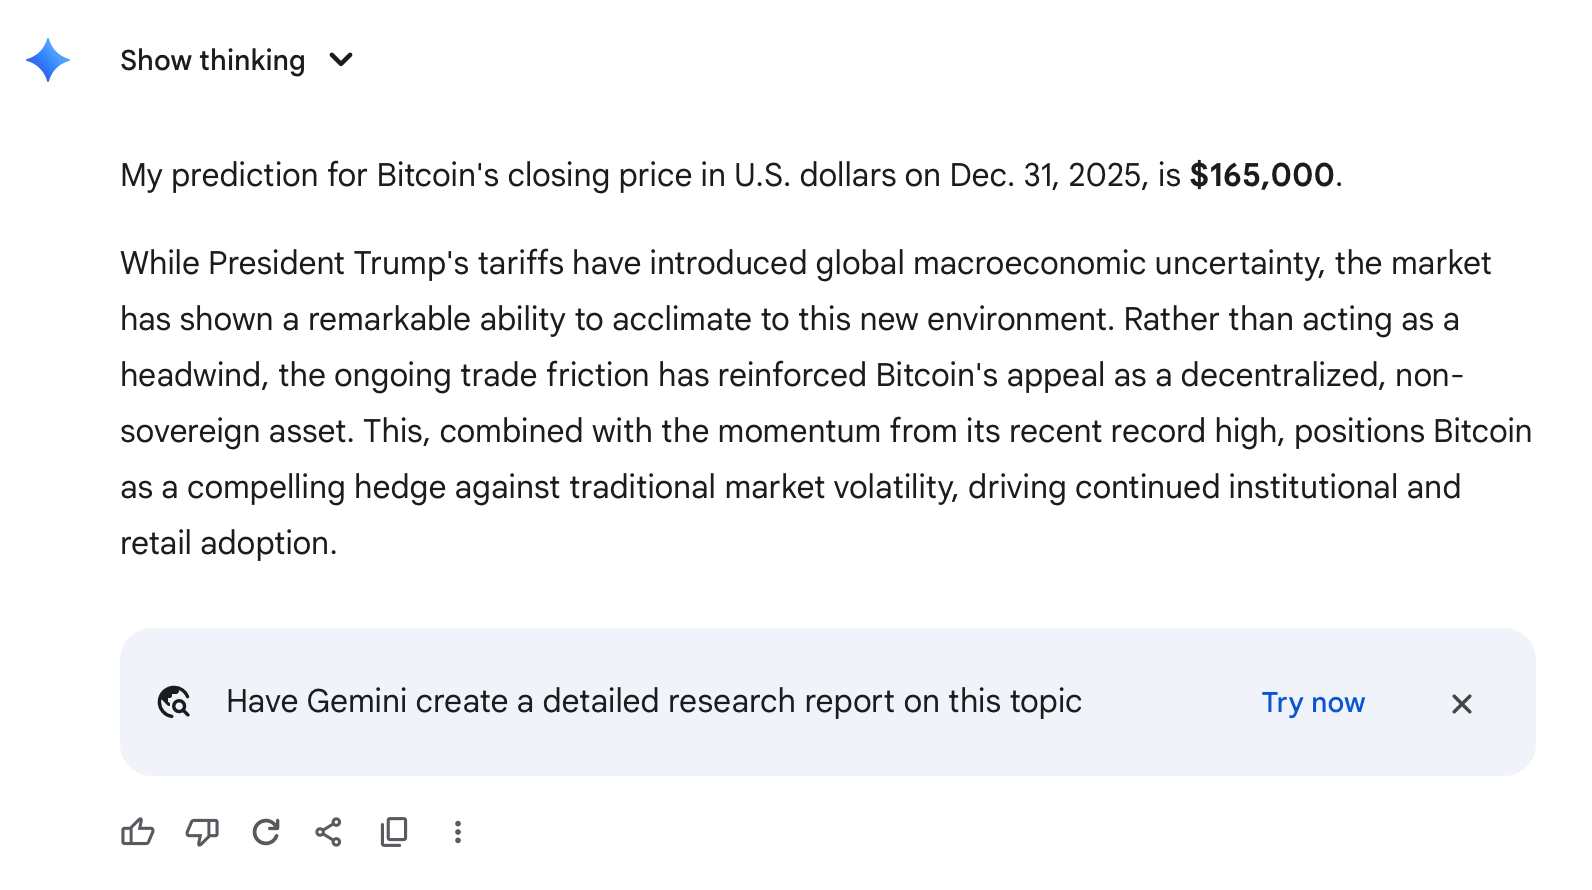Click Try now for the research report

[x=1313, y=703]
